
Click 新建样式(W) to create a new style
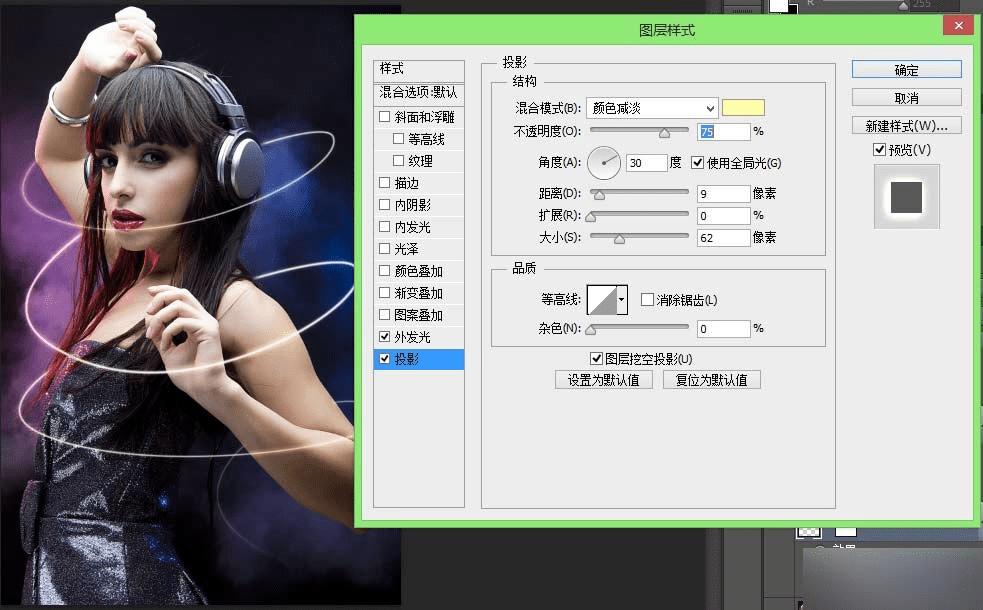(x=904, y=124)
